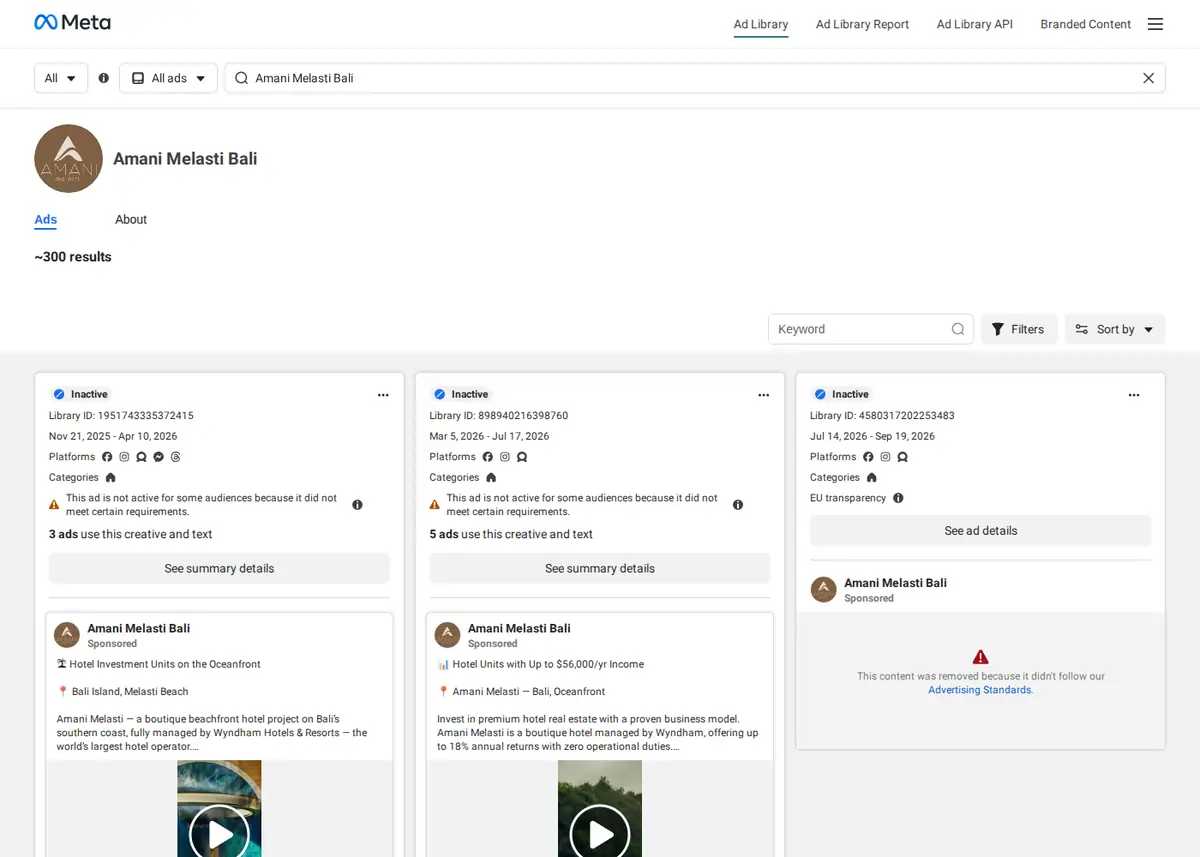Open Branded Content in top navigation
The width and height of the screenshot is (1200, 857).
pos(1086,24)
